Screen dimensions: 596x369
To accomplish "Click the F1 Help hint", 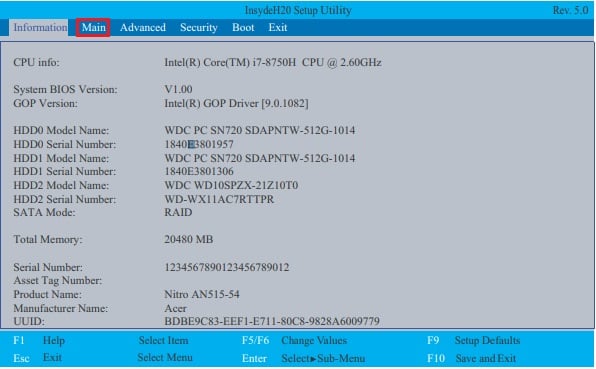I will point(39,340).
